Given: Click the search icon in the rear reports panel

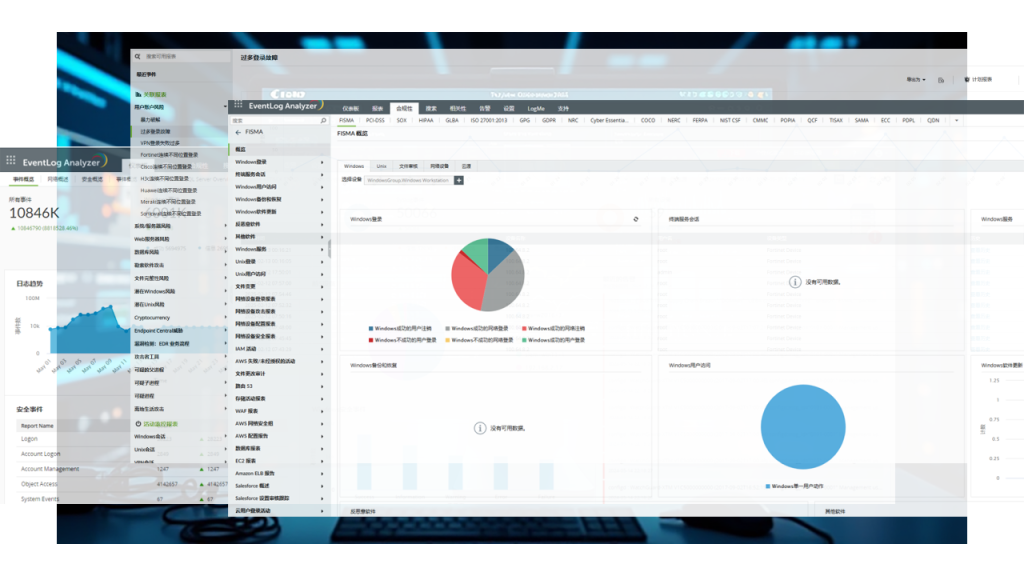Looking at the screenshot, I should (x=138, y=57).
